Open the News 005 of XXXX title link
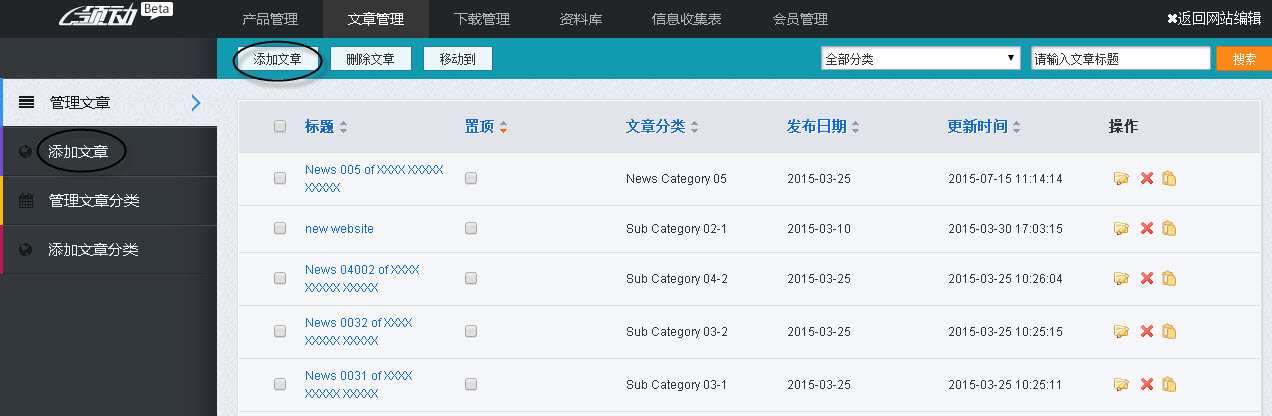The height and width of the screenshot is (416, 1272). tap(374, 178)
